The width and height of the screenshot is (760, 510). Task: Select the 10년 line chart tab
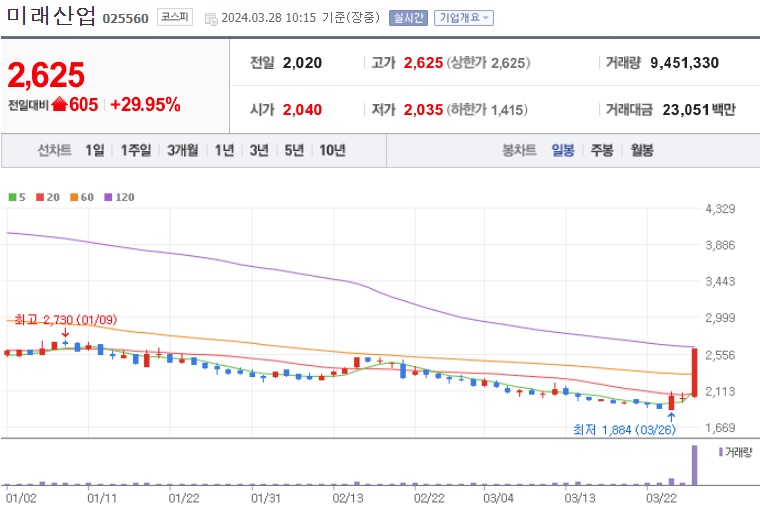[x=332, y=150]
